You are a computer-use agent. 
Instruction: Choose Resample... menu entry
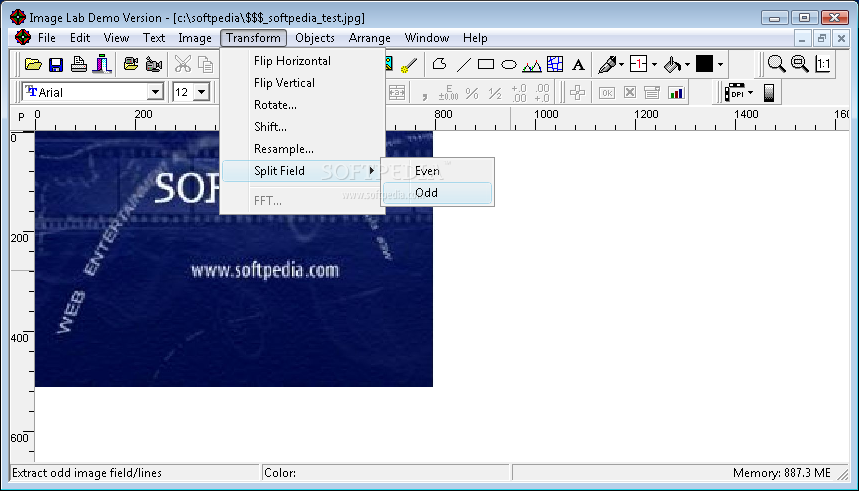click(303, 149)
